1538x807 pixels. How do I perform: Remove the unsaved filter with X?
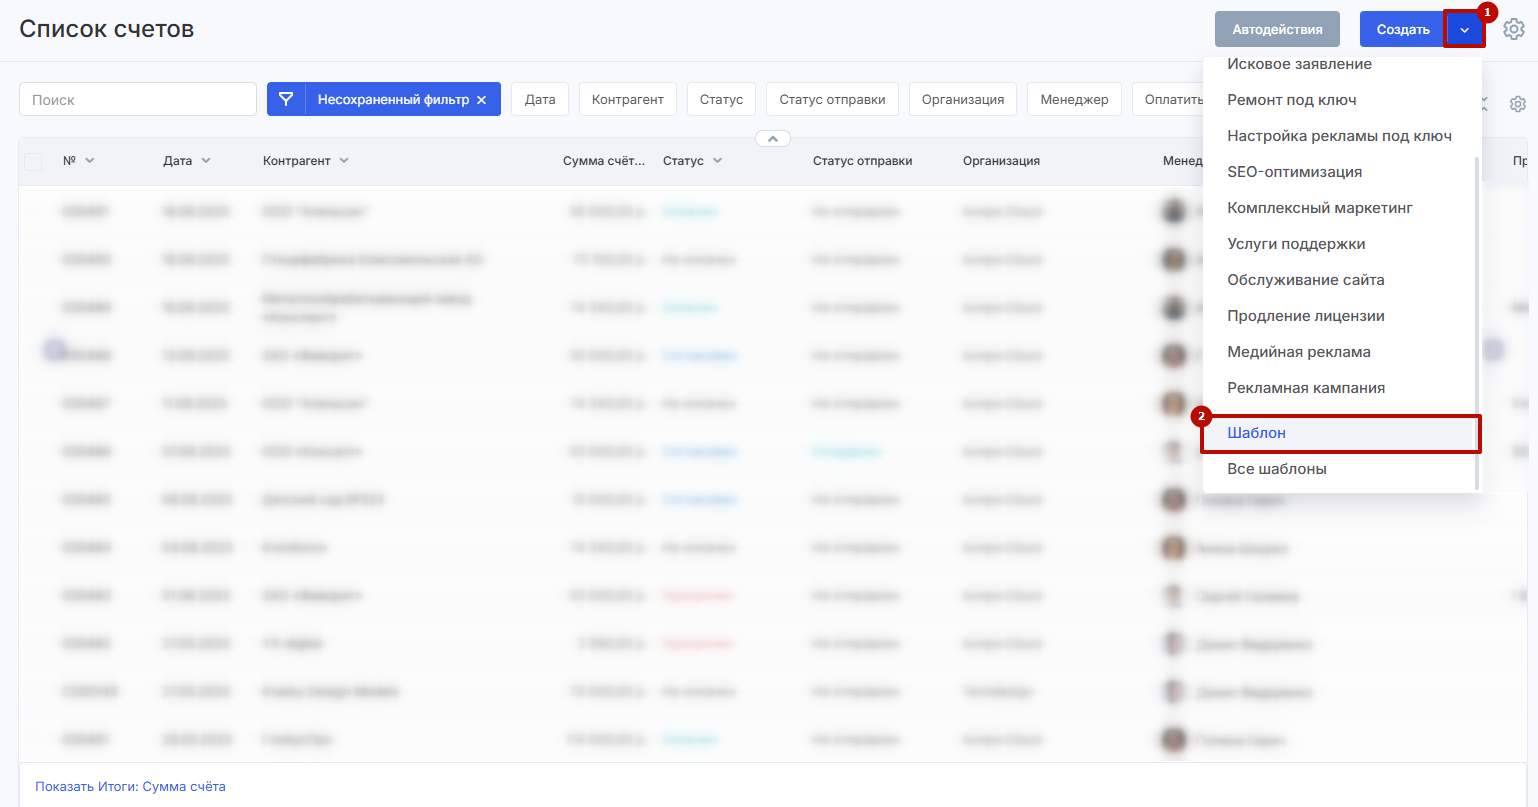[481, 100]
